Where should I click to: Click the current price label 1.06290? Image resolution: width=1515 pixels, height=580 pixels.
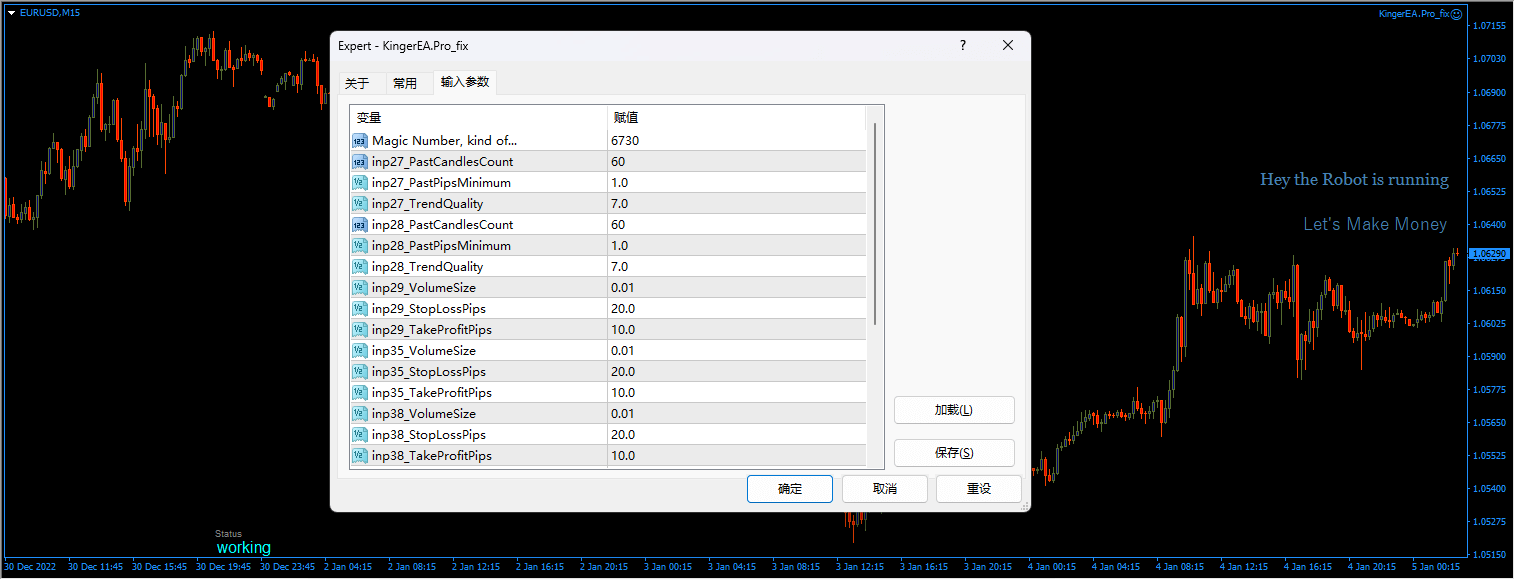point(1488,254)
